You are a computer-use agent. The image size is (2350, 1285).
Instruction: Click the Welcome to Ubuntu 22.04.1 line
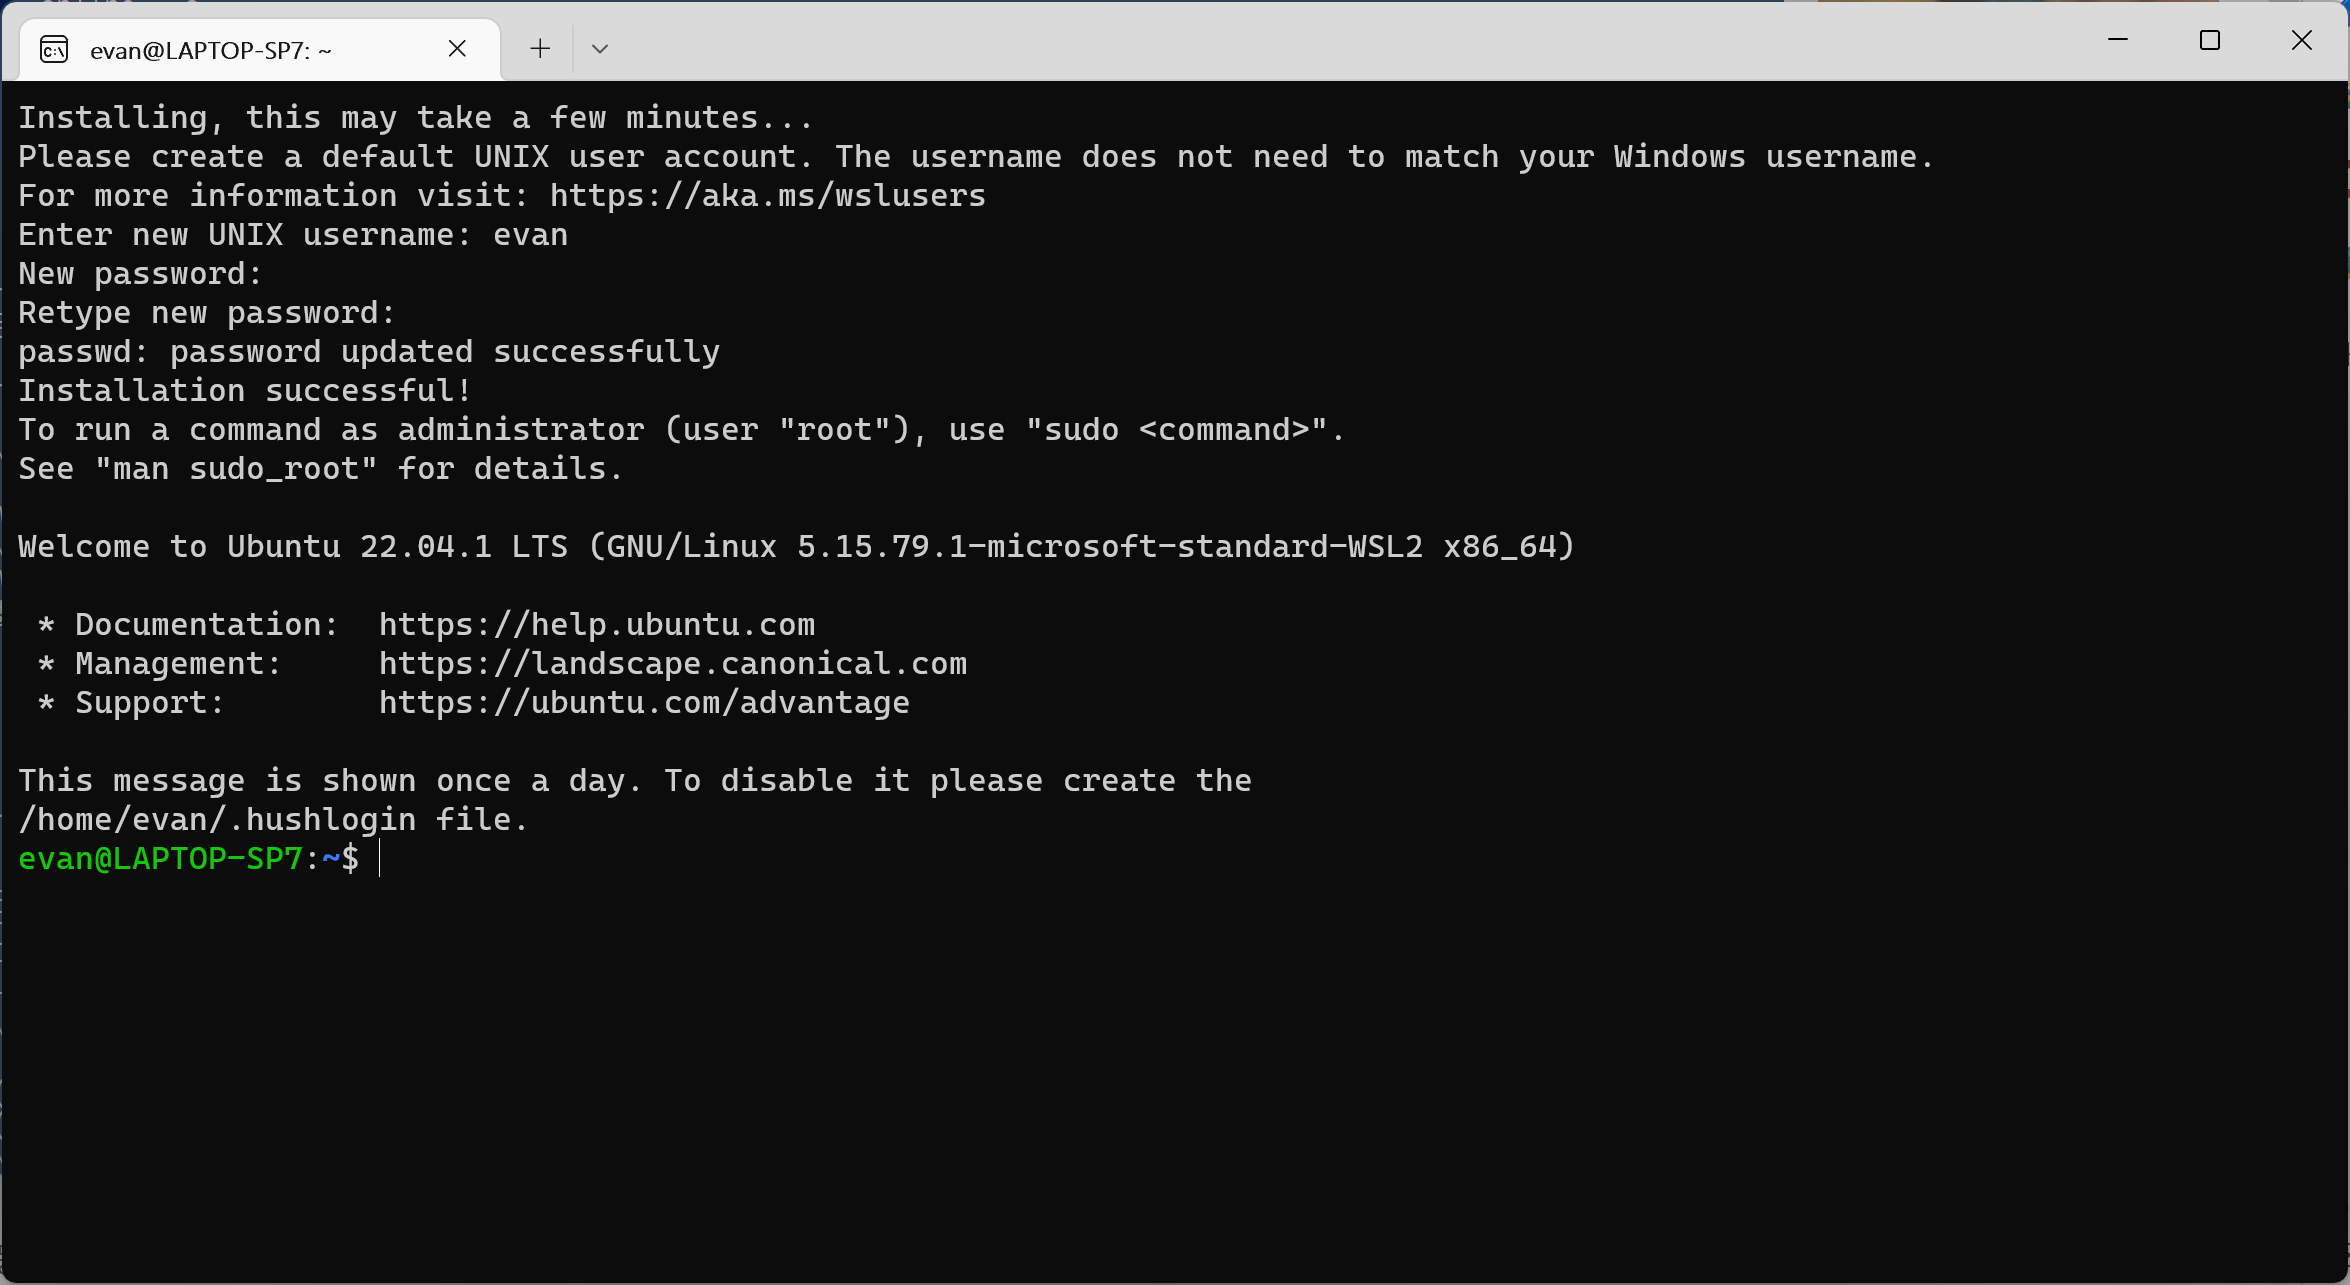796,546
